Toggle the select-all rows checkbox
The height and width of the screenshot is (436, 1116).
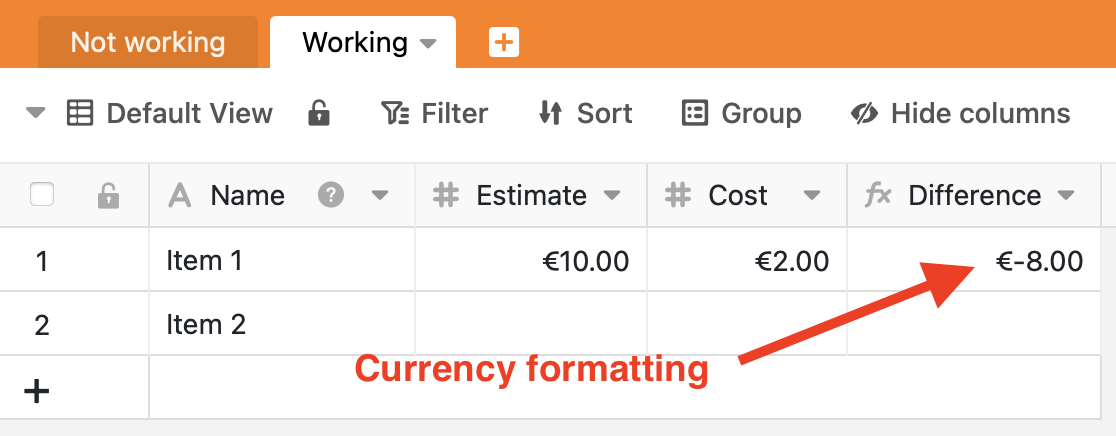coord(42,195)
